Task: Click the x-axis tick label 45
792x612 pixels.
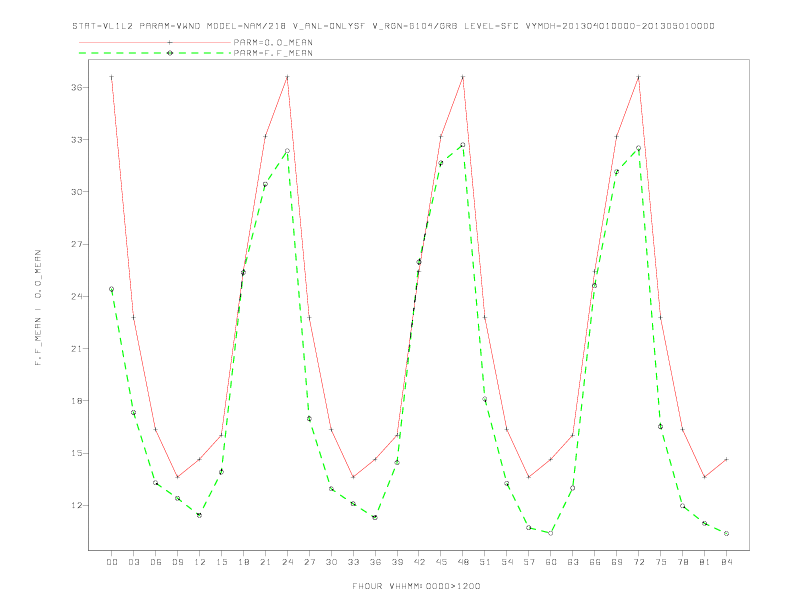Action: [x=441, y=562]
